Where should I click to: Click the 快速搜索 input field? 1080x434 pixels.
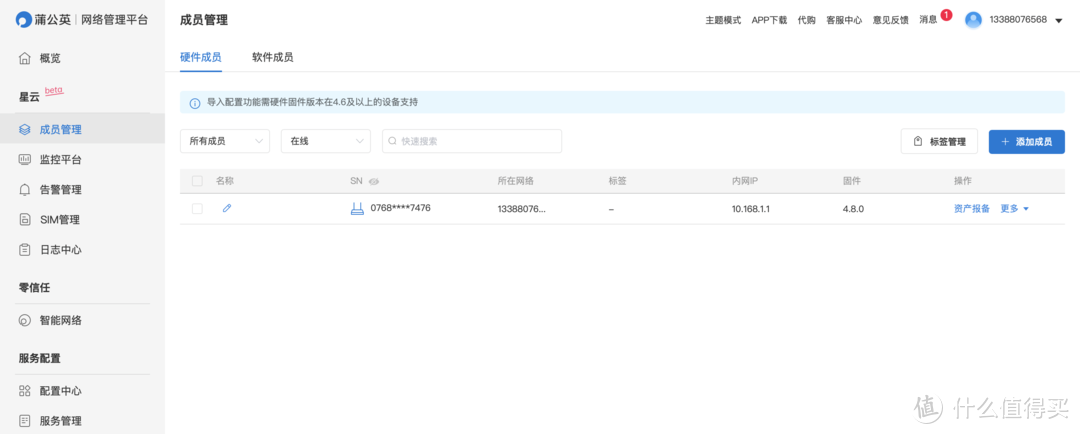pyautogui.click(x=472, y=141)
